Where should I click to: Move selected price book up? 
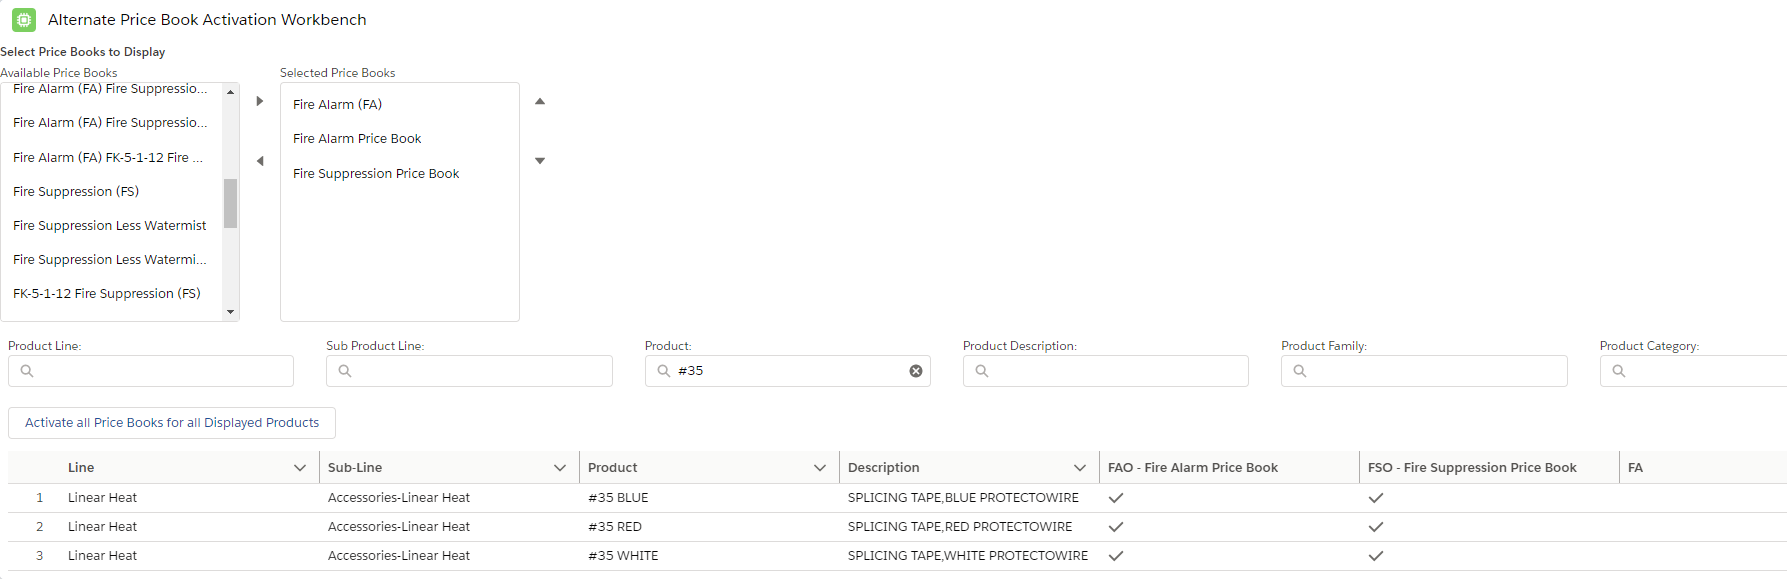coord(540,101)
